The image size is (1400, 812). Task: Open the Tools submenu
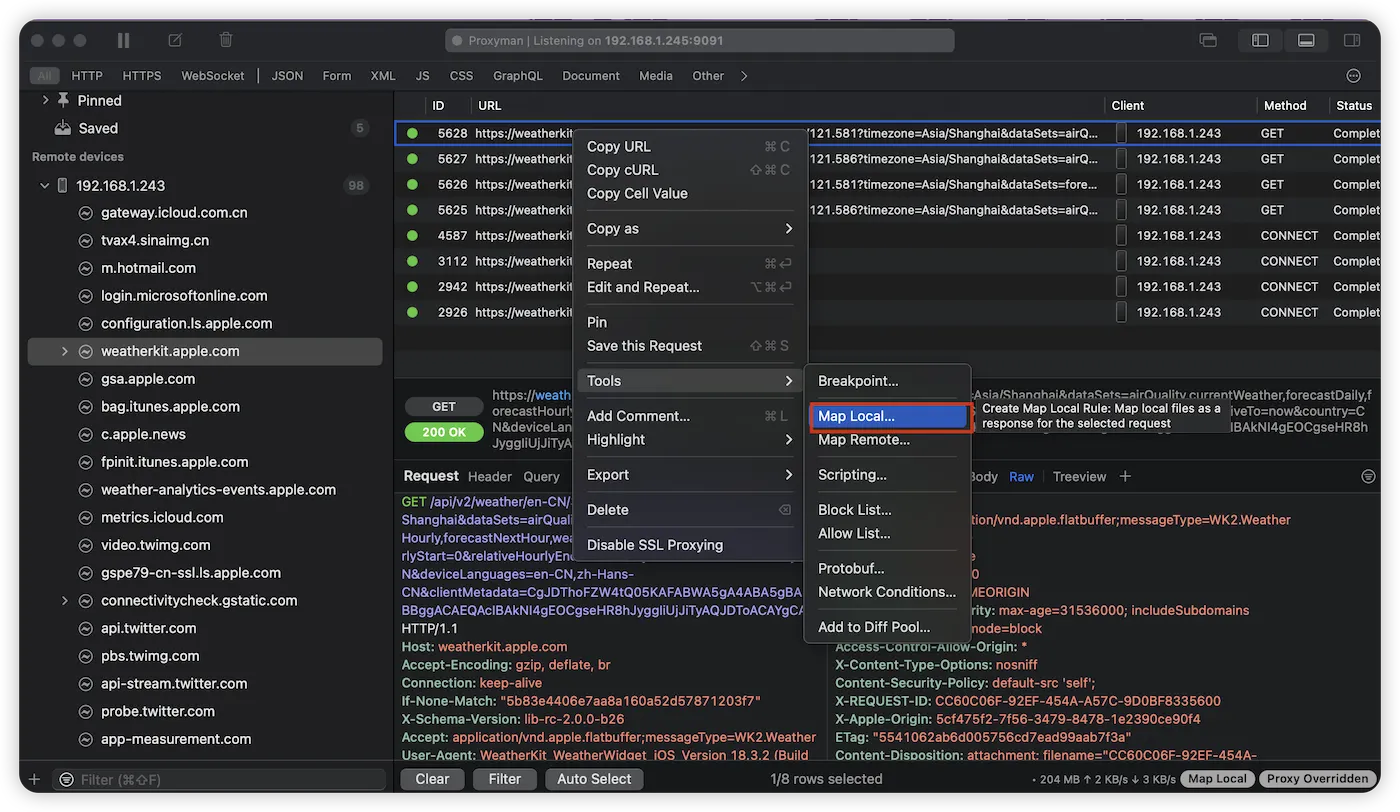[690, 381]
